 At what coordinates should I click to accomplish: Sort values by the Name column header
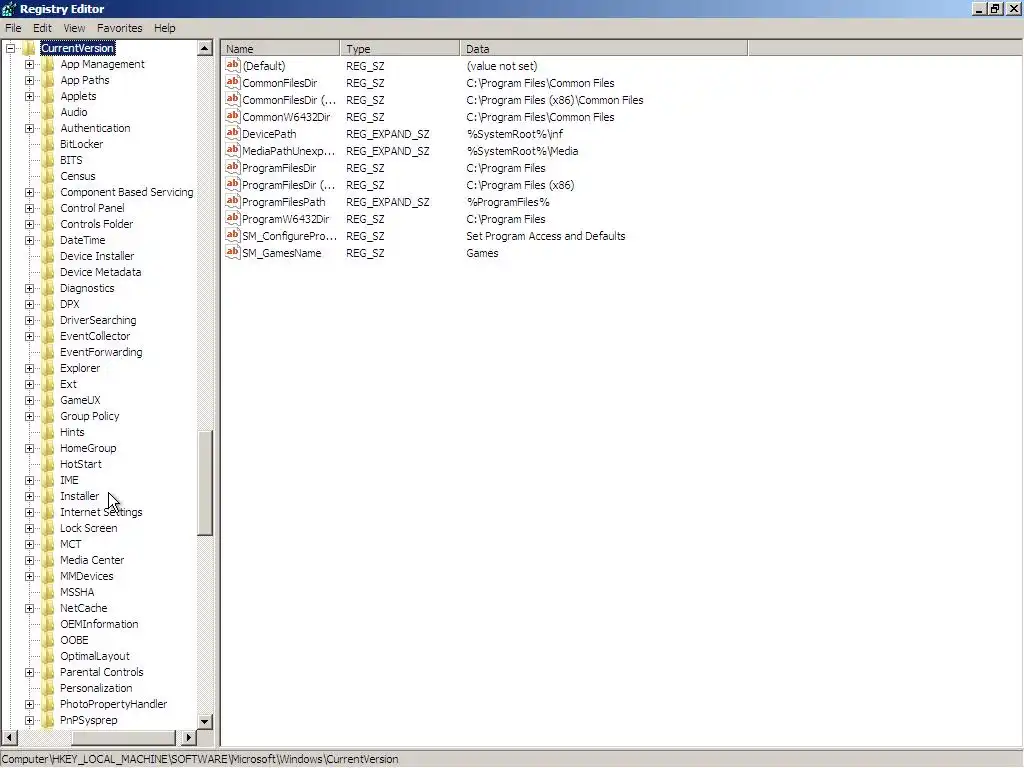tap(280, 48)
